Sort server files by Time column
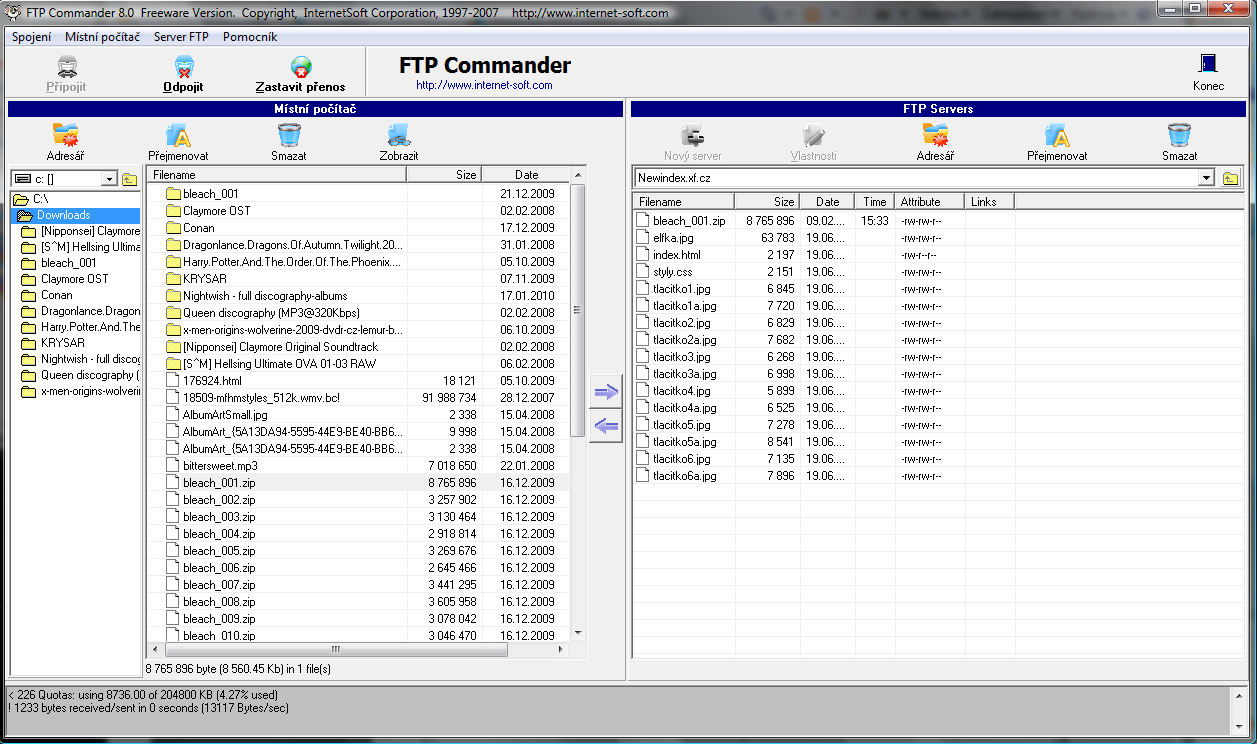 click(x=875, y=202)
